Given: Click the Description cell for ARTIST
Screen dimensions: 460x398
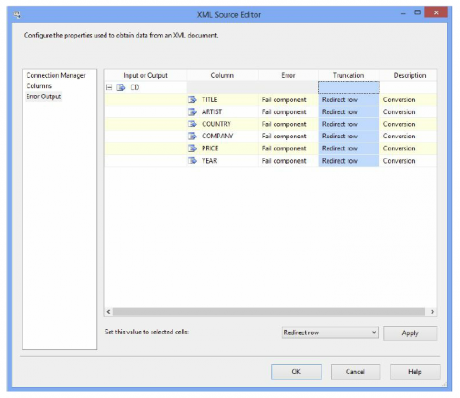Looking at the screenshot, I should [x=408, y=112].
